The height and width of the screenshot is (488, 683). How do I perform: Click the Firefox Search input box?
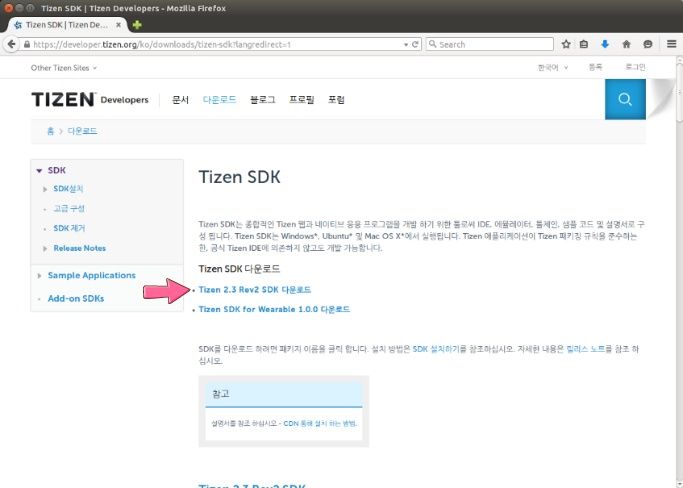[x=490, y=44]
